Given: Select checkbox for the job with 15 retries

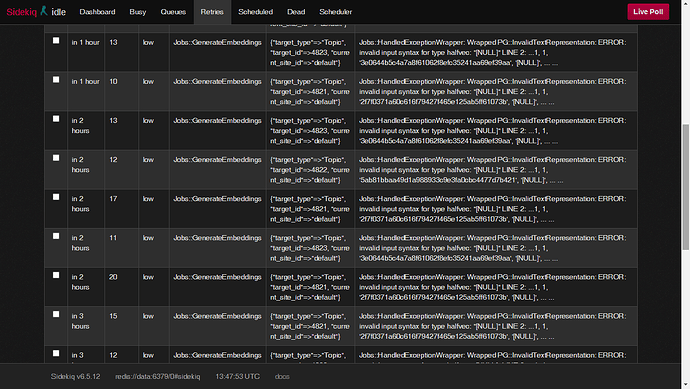Looking at the screenshot, I should pyautogui.click(x=56, y=315).
